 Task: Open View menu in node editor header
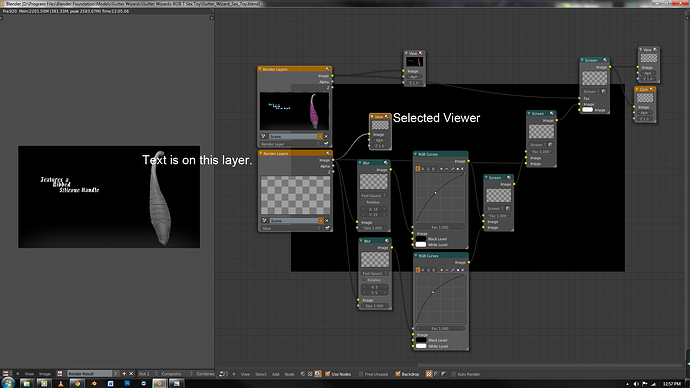(x=245, y=374)
